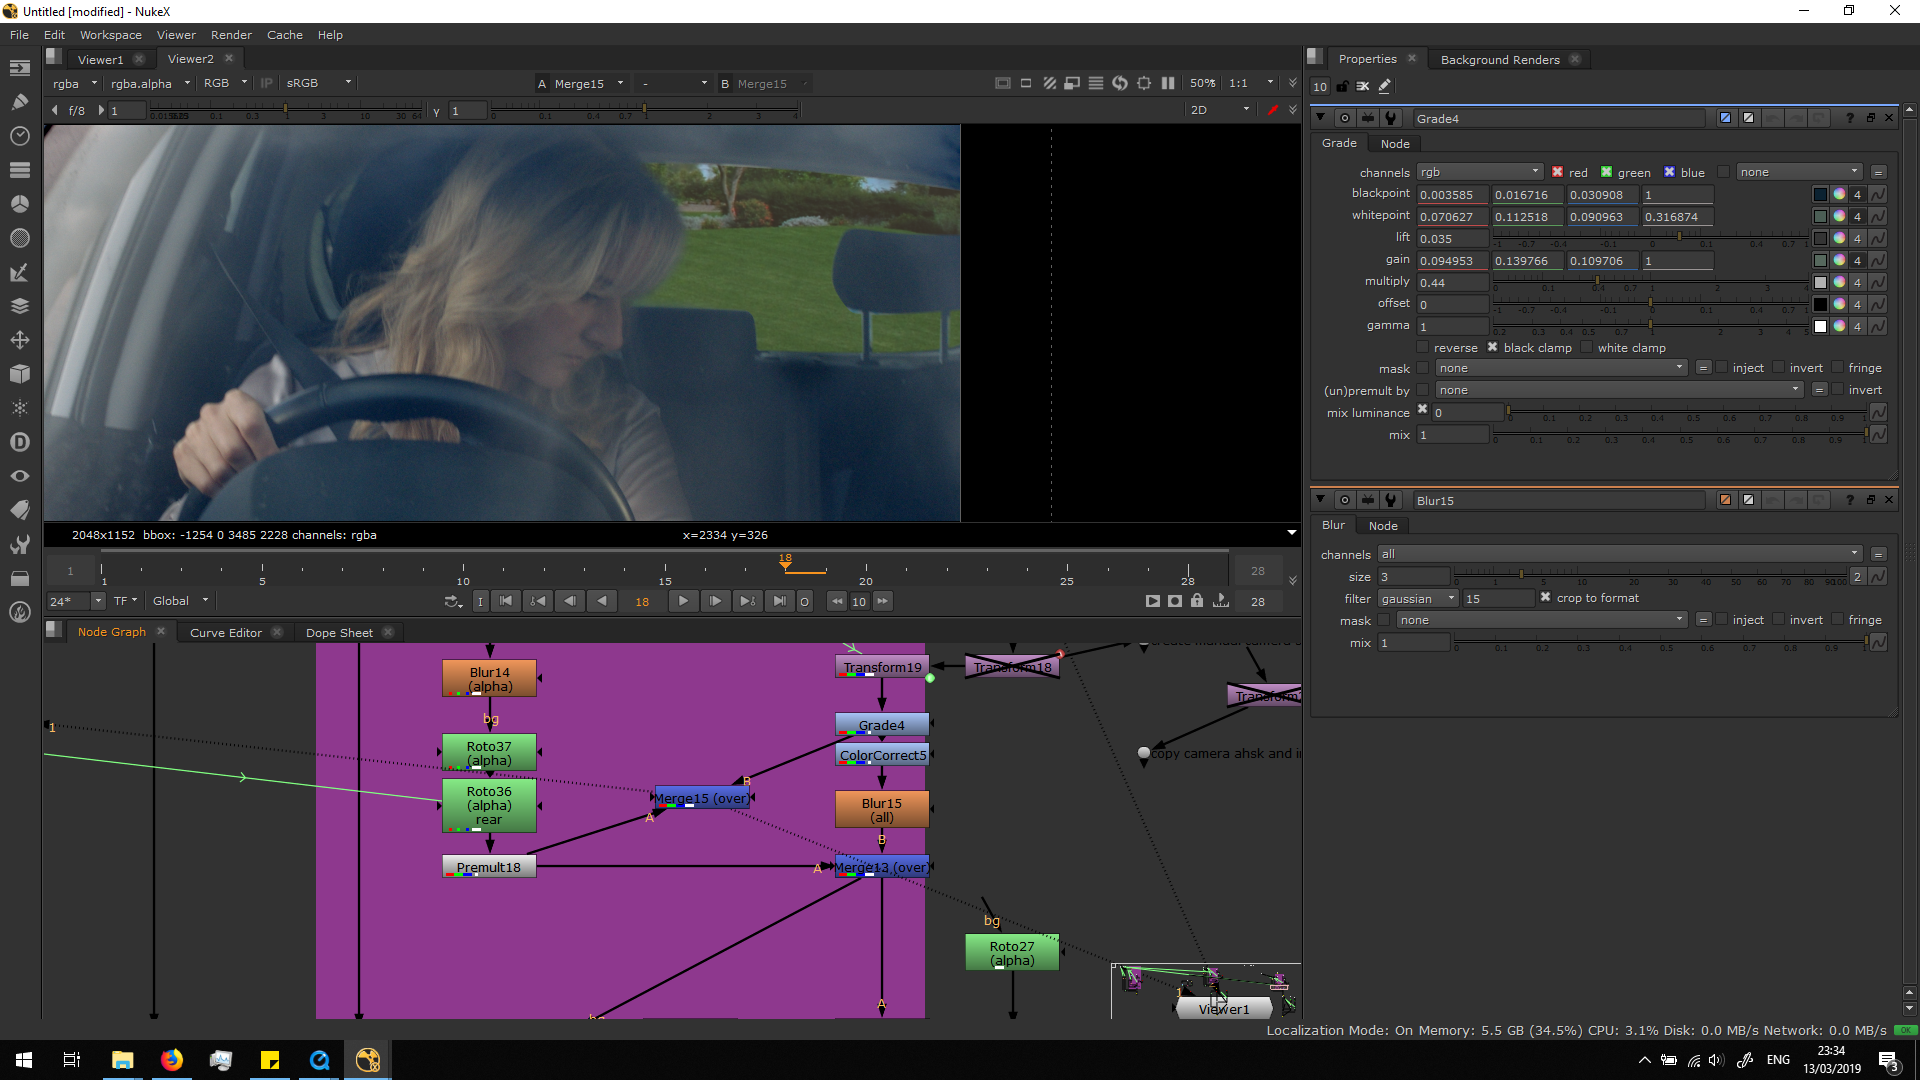
Task: Click the multiply white color swatch
Action: click(1820, 282)
